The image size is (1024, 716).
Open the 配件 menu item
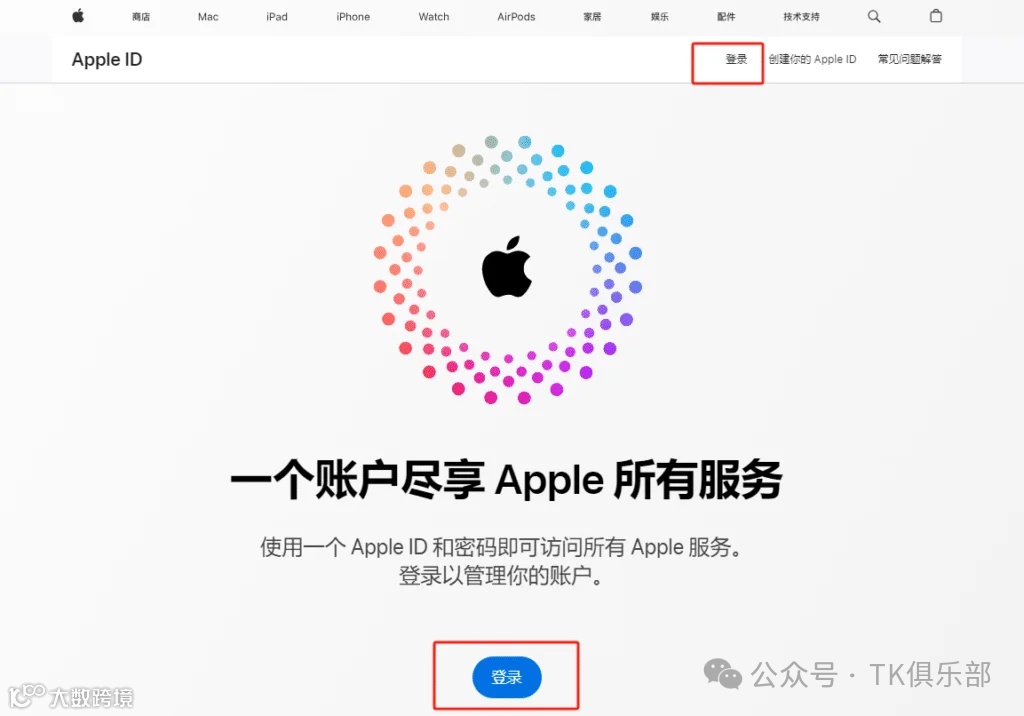[726, 17]
